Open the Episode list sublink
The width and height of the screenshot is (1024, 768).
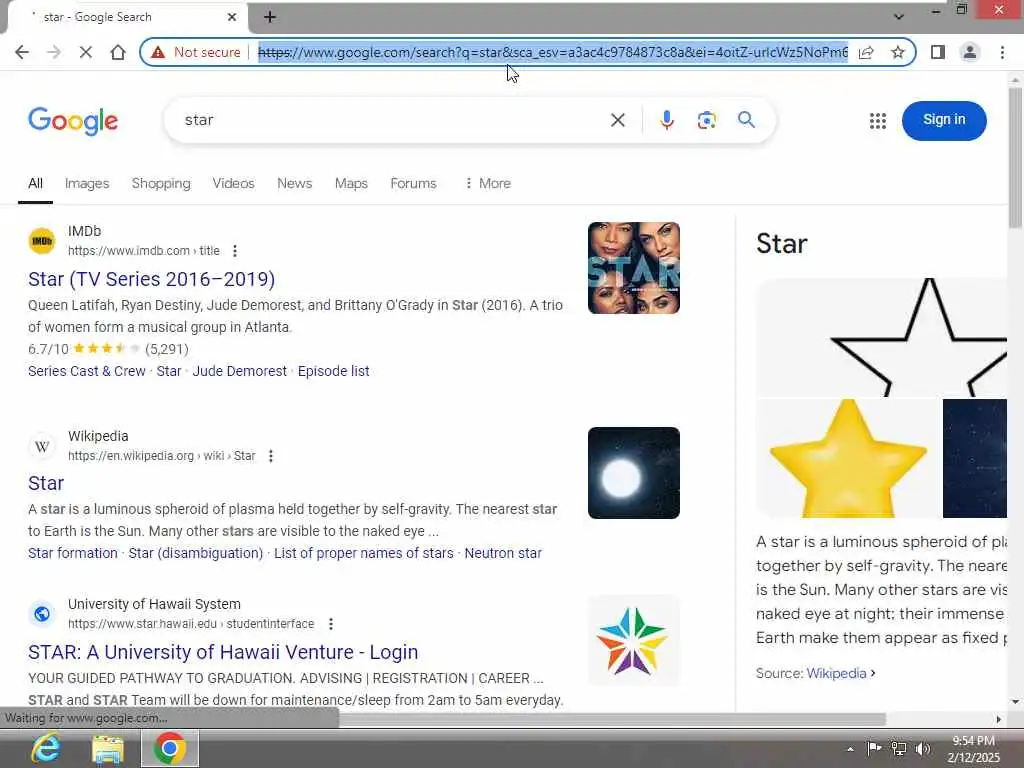[334, 371]
